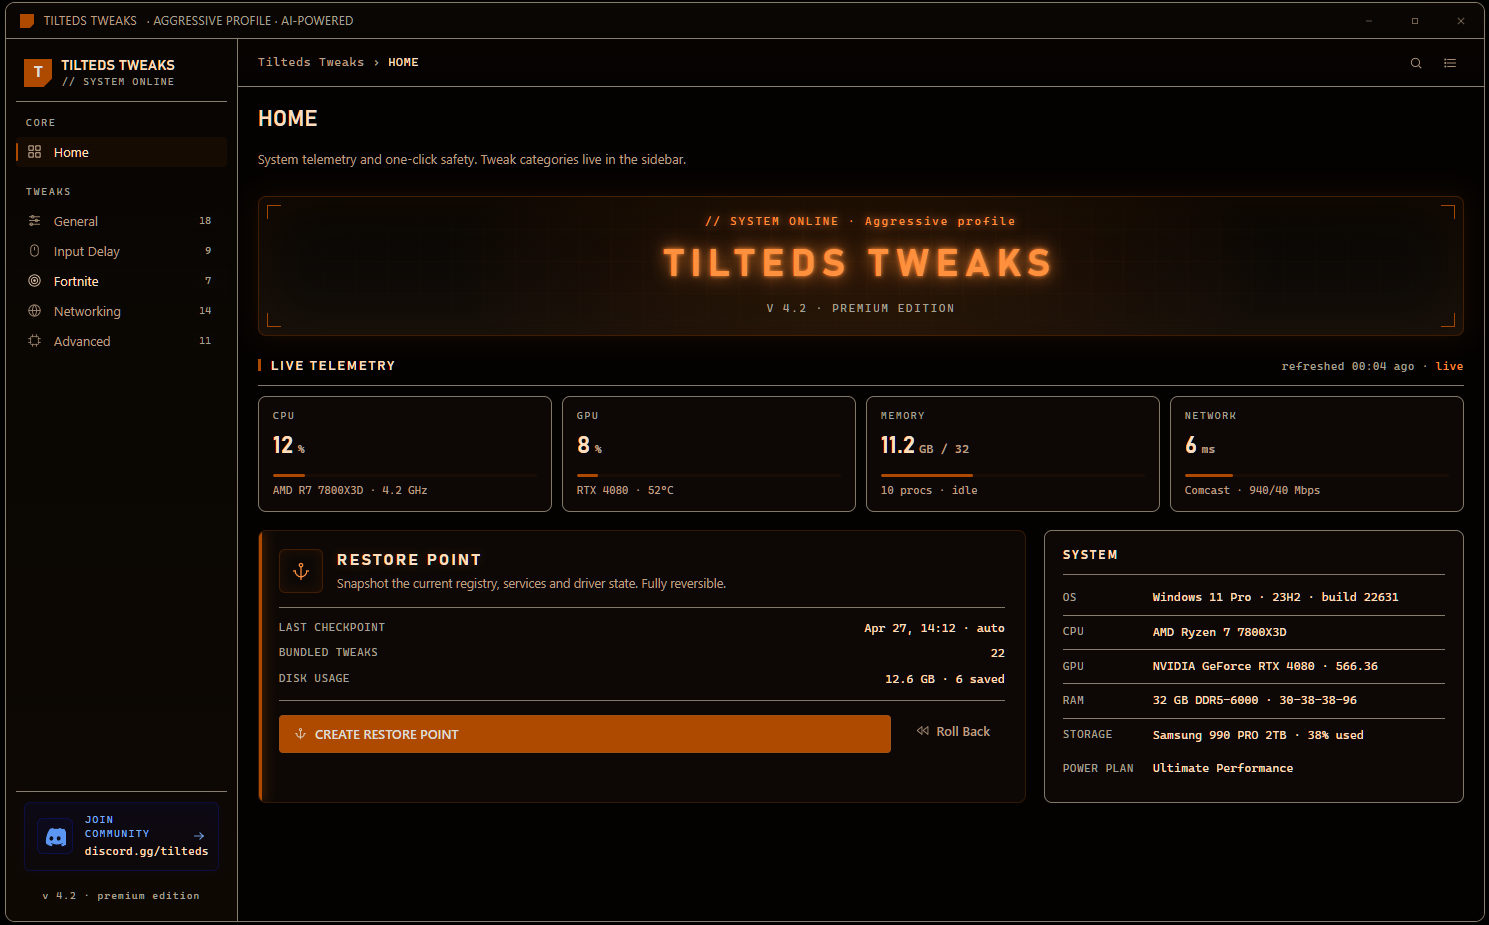Click 'Windows 11 Pro · 23H2 · build 22631'

(x=1275, y=597)
